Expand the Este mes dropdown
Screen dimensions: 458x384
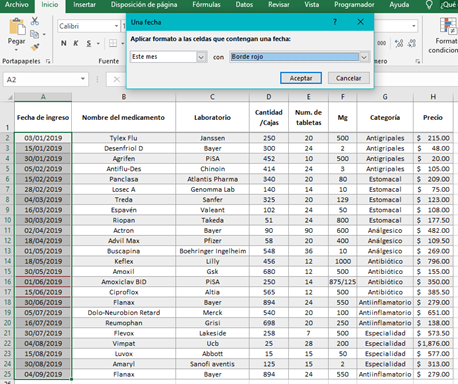(x=201, y=57)
